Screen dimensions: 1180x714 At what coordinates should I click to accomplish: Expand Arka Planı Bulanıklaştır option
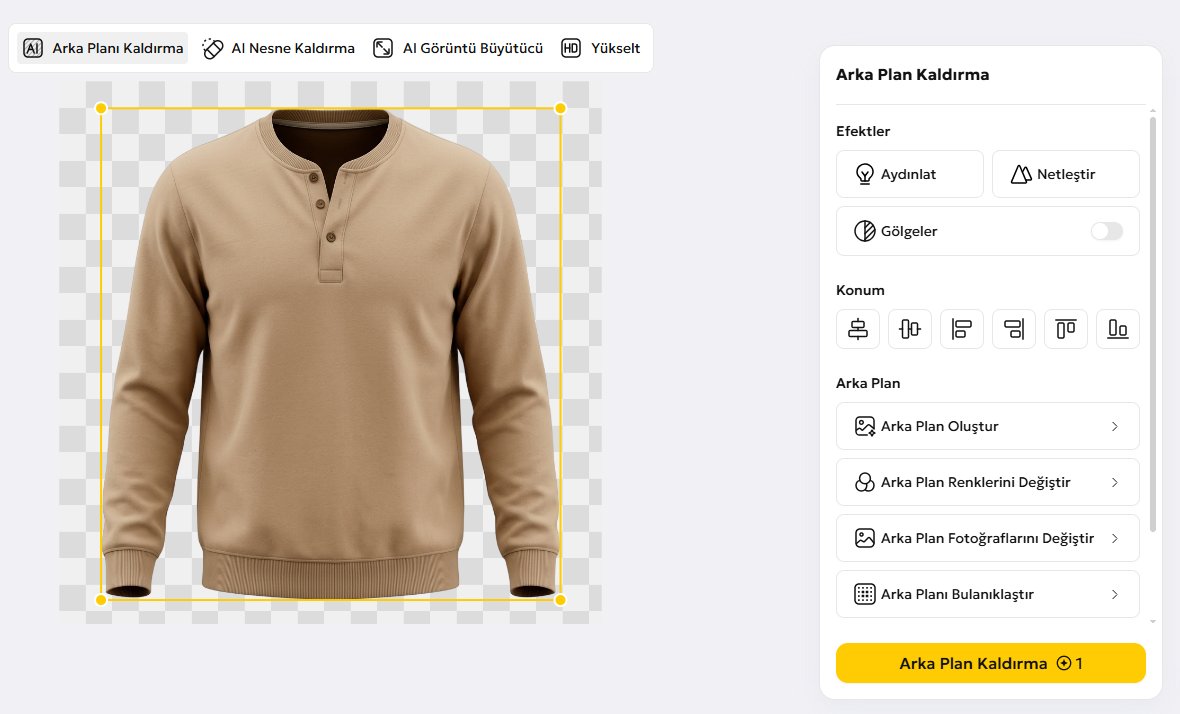click(987, 594)
